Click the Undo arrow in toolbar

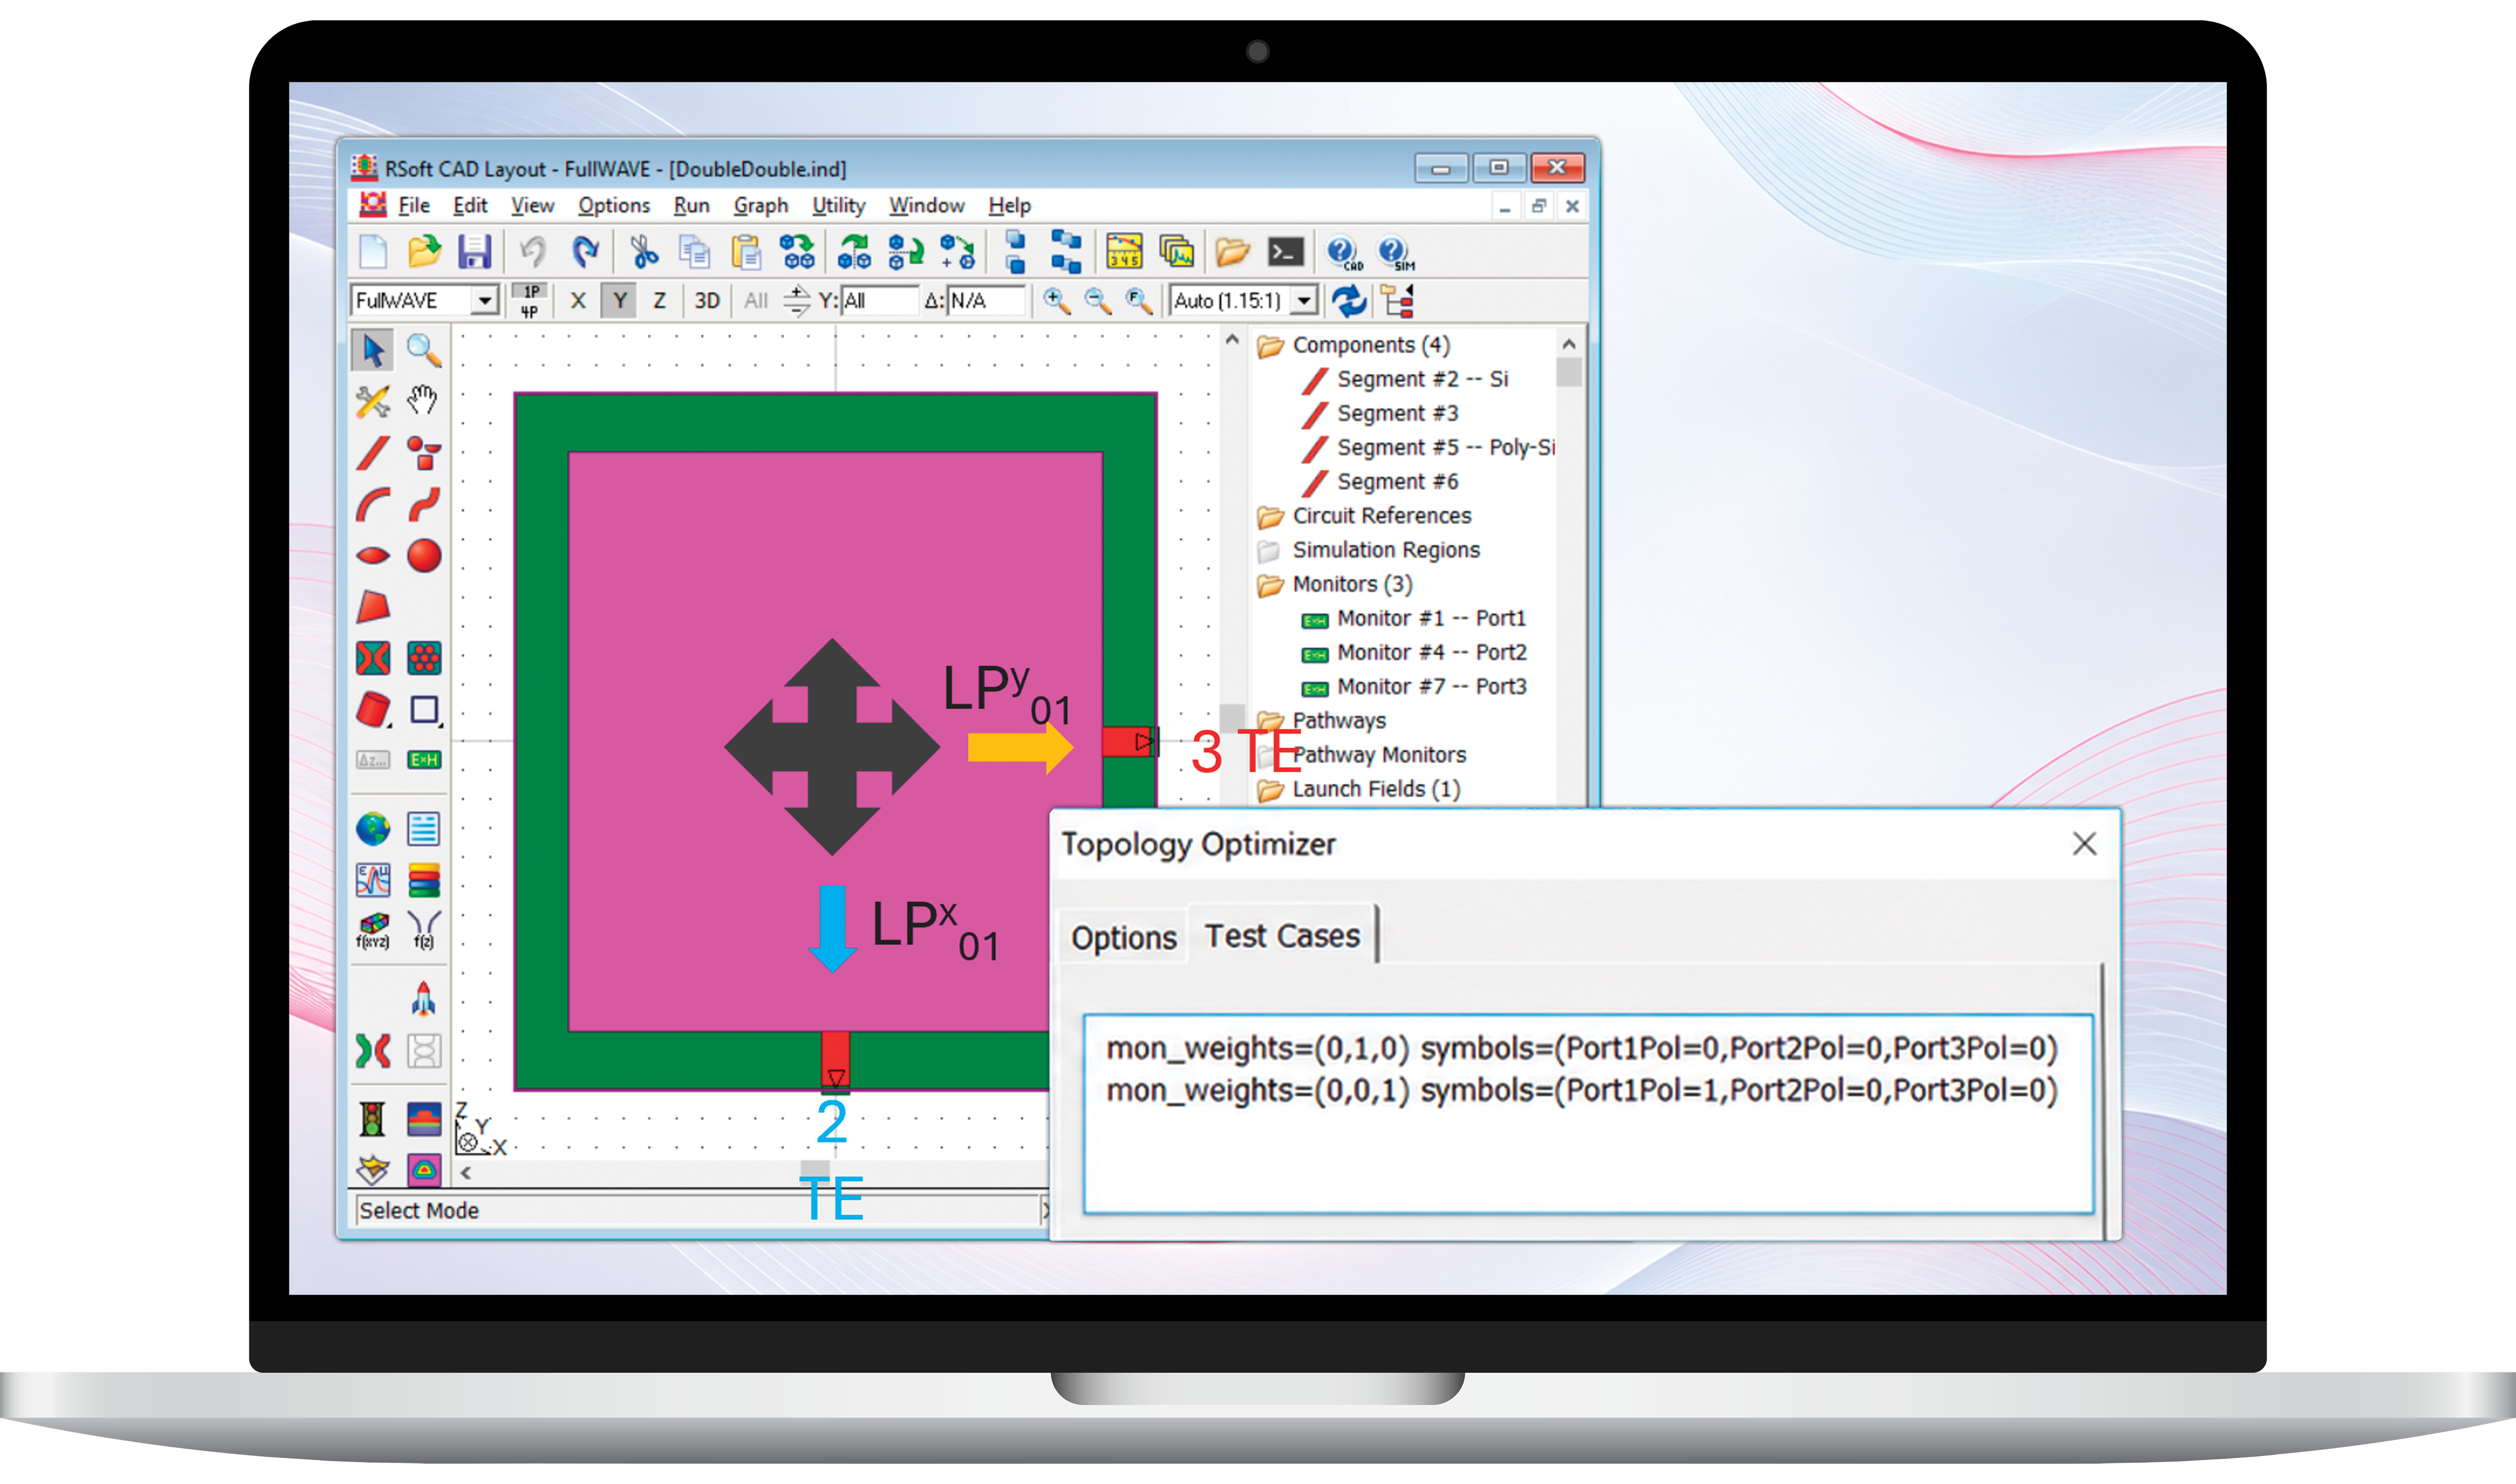tap(532, 252)
